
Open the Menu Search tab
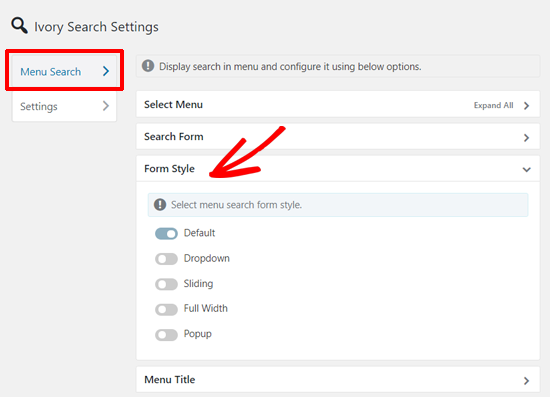tap(64, 72)
